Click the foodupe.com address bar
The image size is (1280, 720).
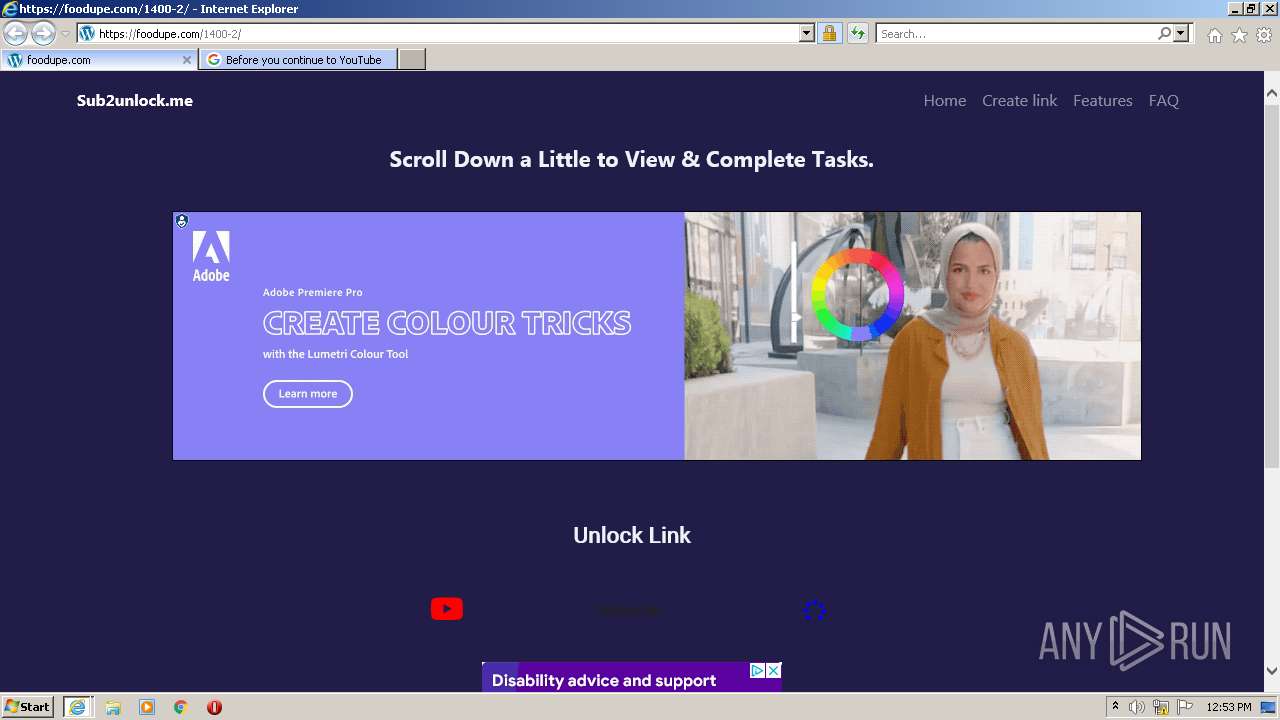click(438, 34)
